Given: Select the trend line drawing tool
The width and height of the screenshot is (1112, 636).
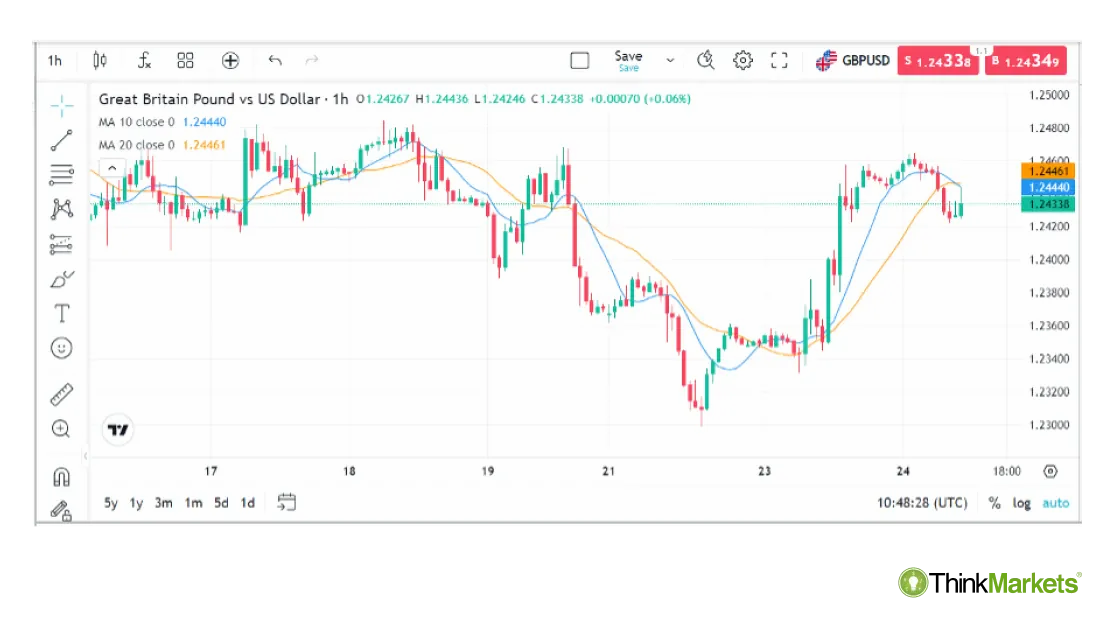Looking at the screenshot, I should 61,140.
